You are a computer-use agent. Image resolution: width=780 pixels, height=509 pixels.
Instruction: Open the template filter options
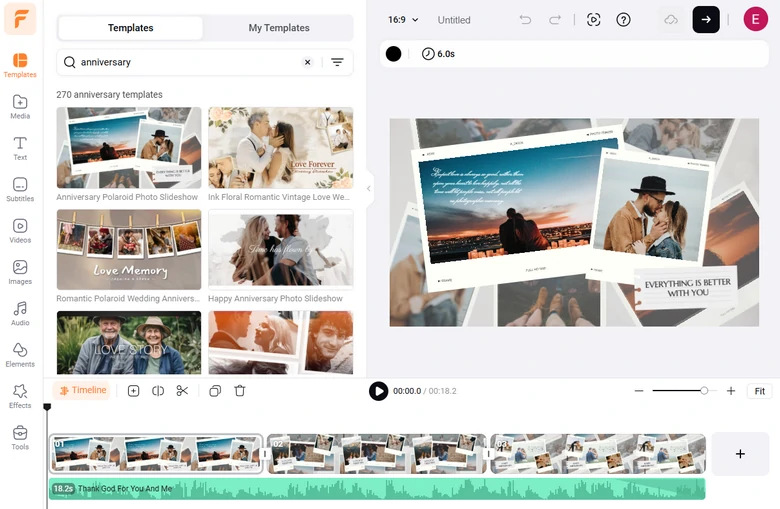coord(337,62)
